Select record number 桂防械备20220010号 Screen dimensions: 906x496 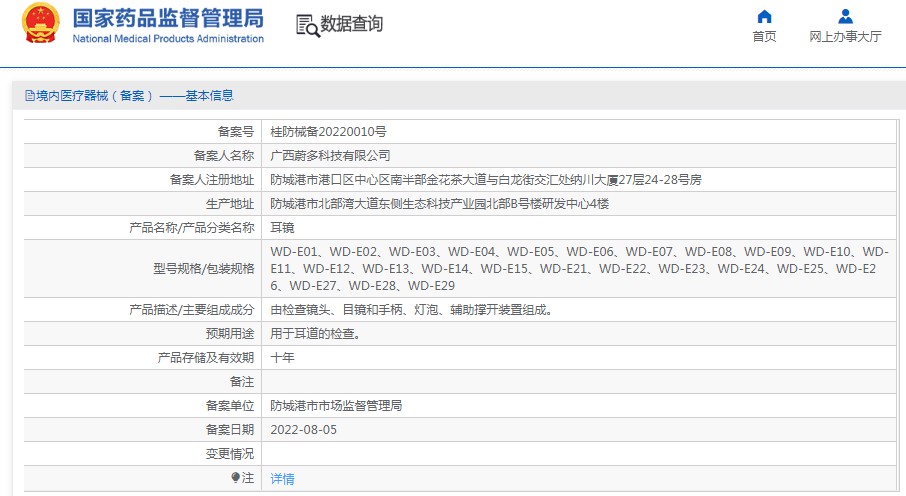point(328,132)
